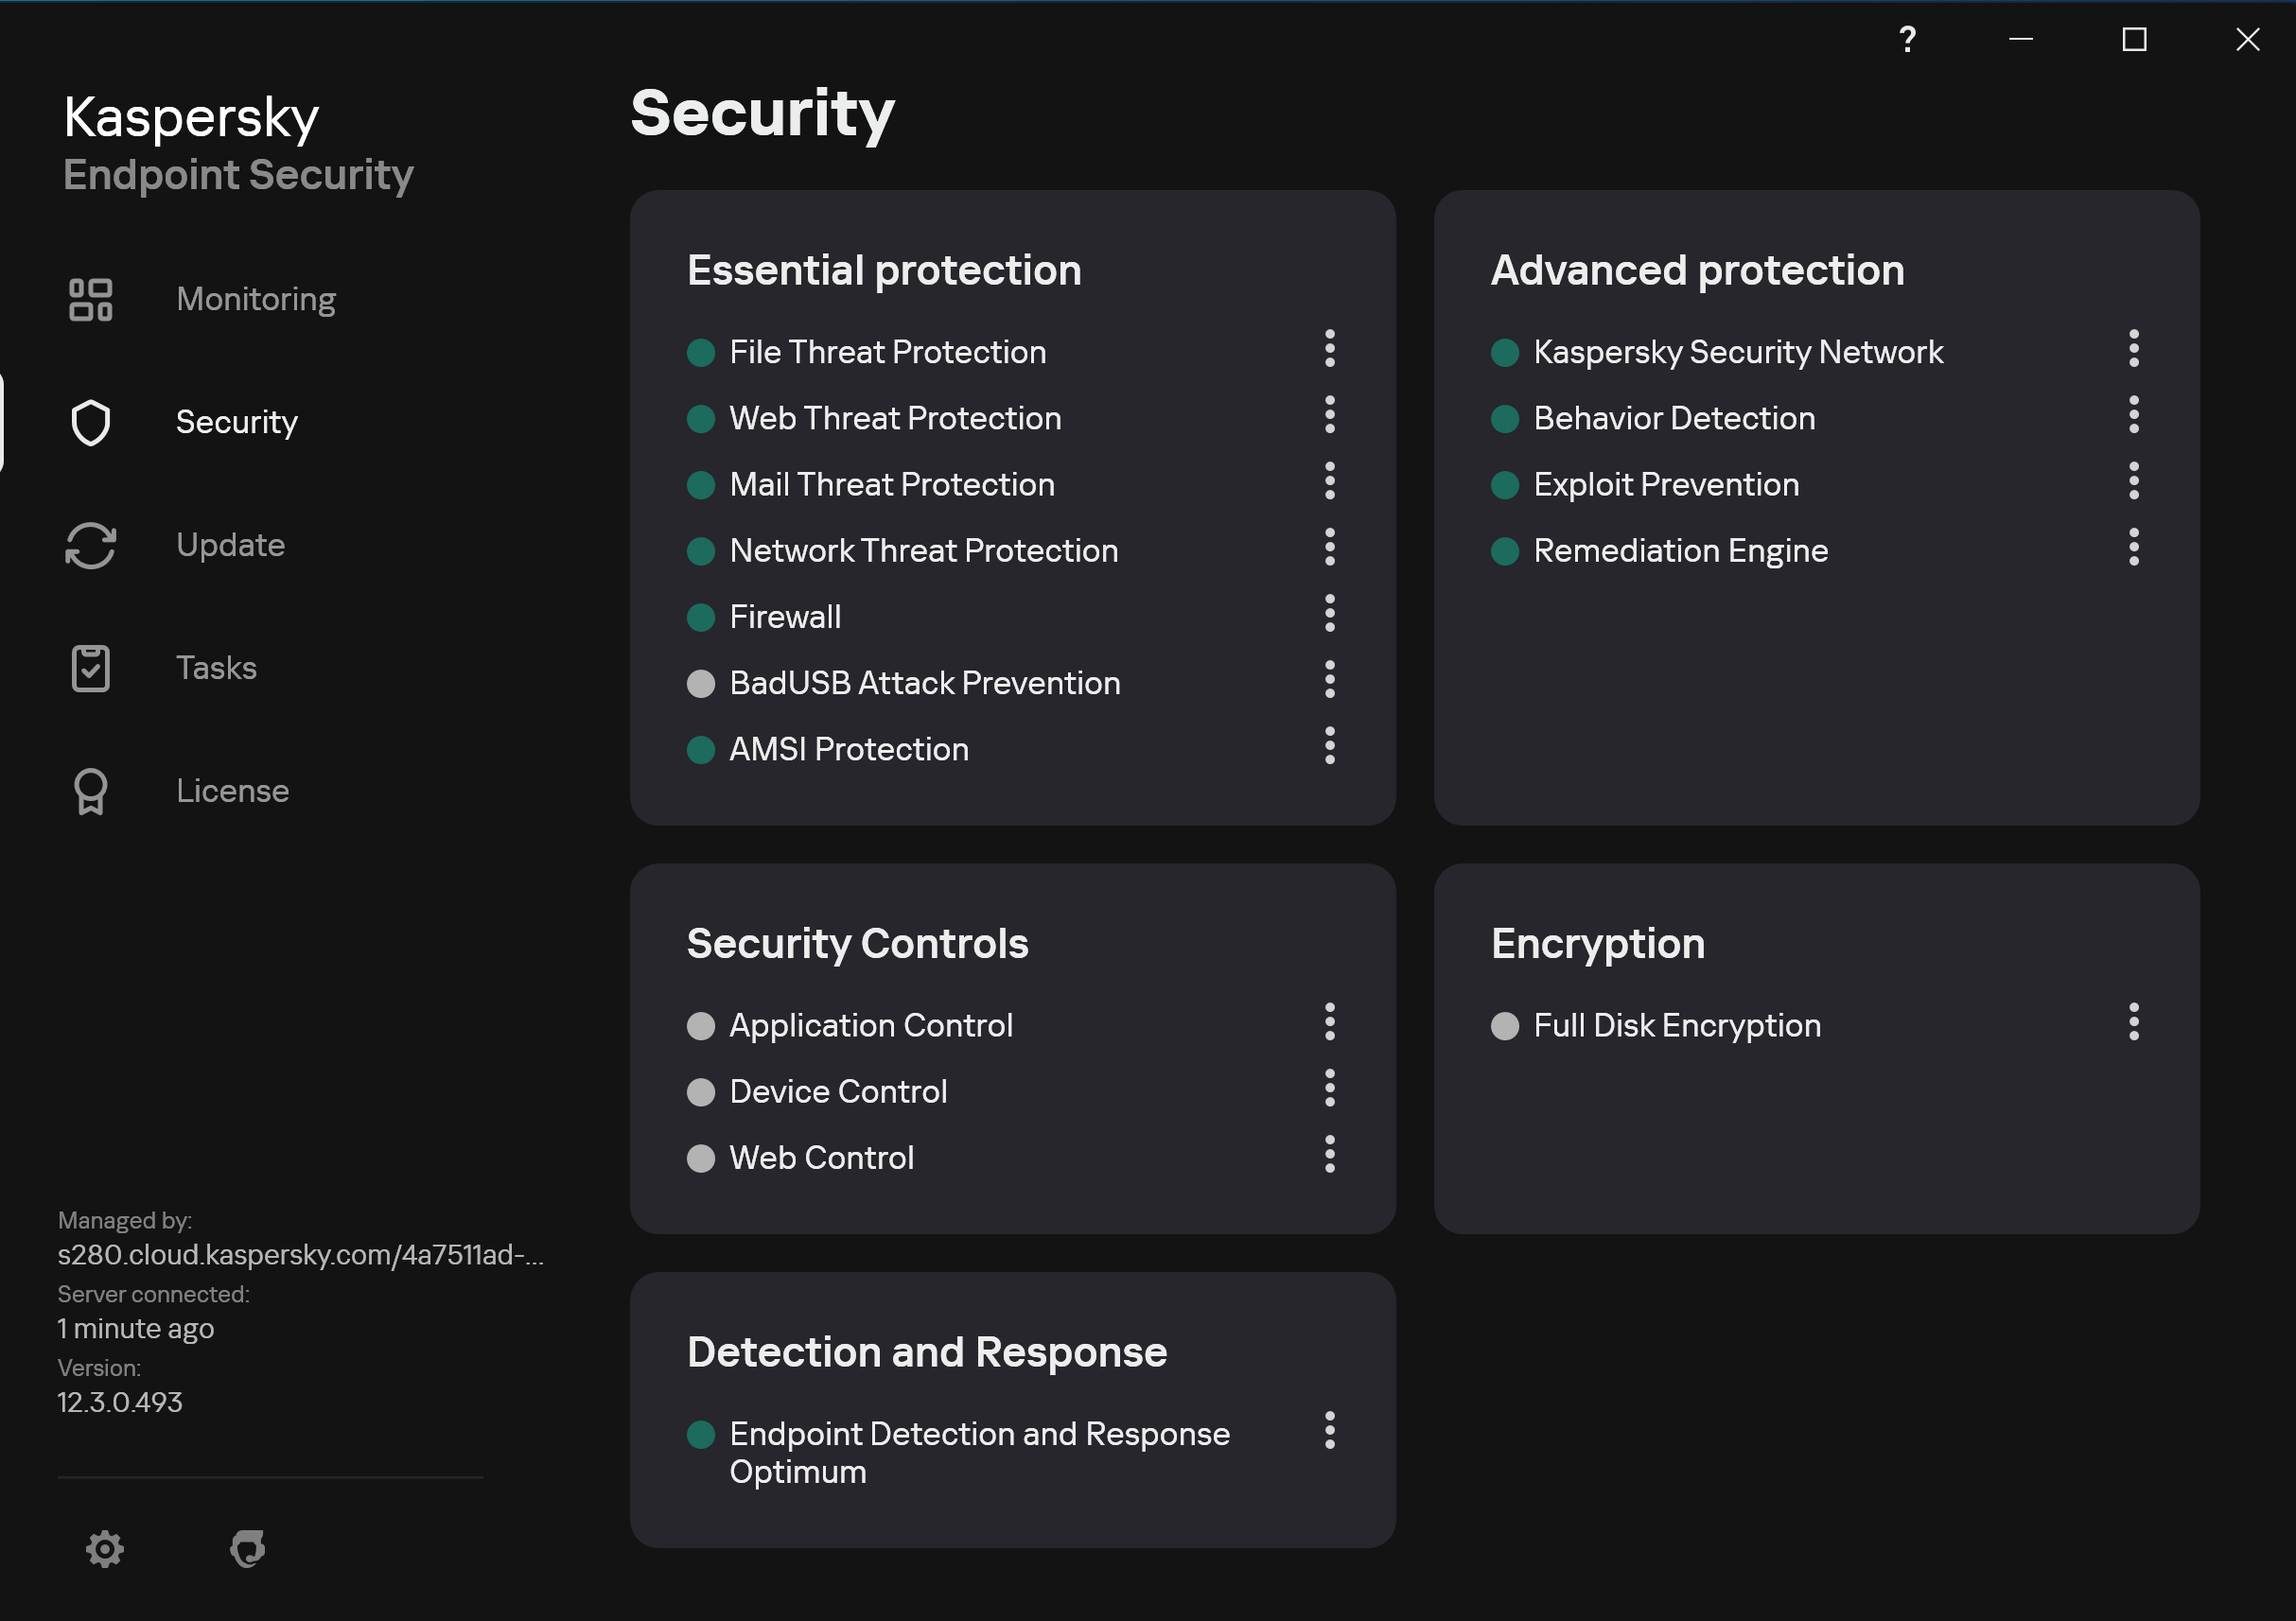Go to the License section

click(232, 791)
